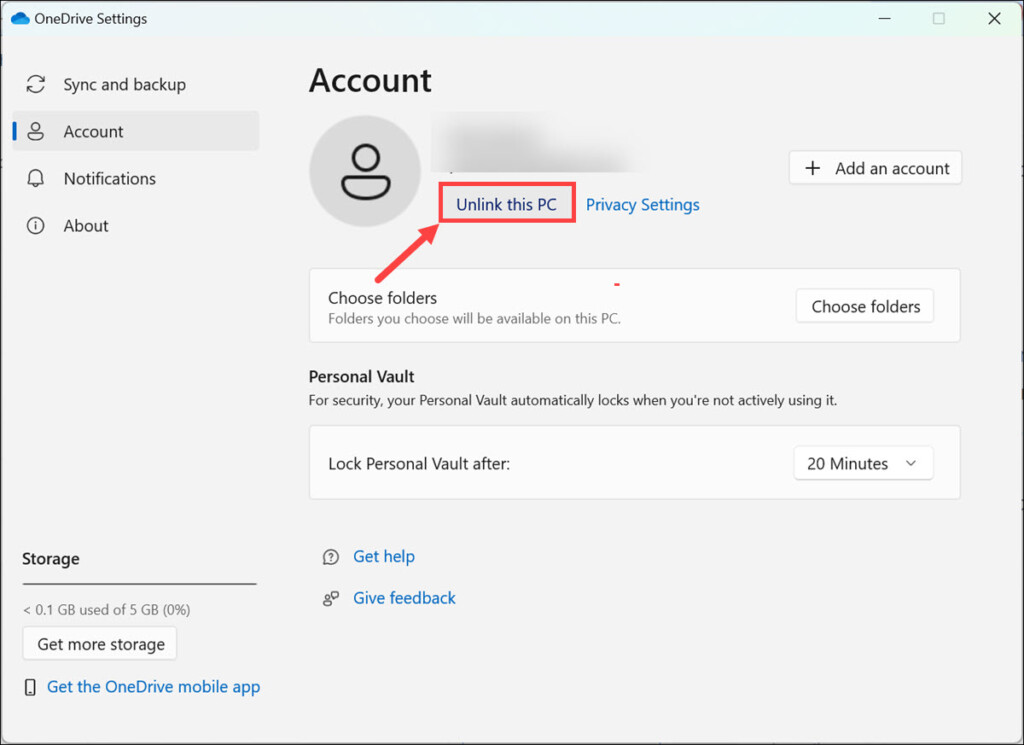The image size is (1024, 745).
Task: Click the Get more storage button
Action: (x=100, y=645)
